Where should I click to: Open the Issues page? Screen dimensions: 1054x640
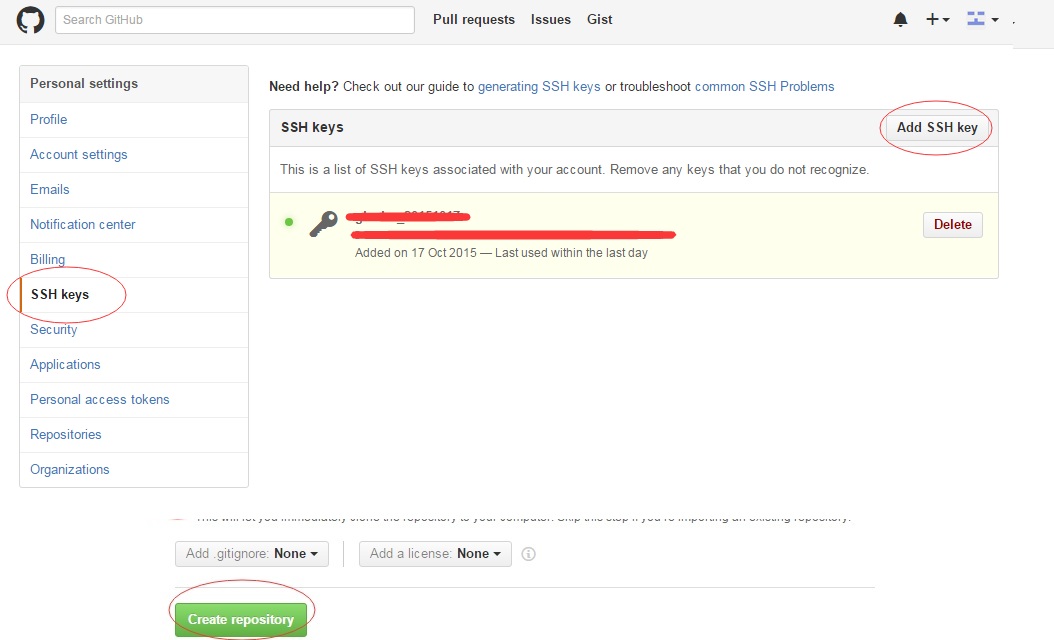point(551,19)
